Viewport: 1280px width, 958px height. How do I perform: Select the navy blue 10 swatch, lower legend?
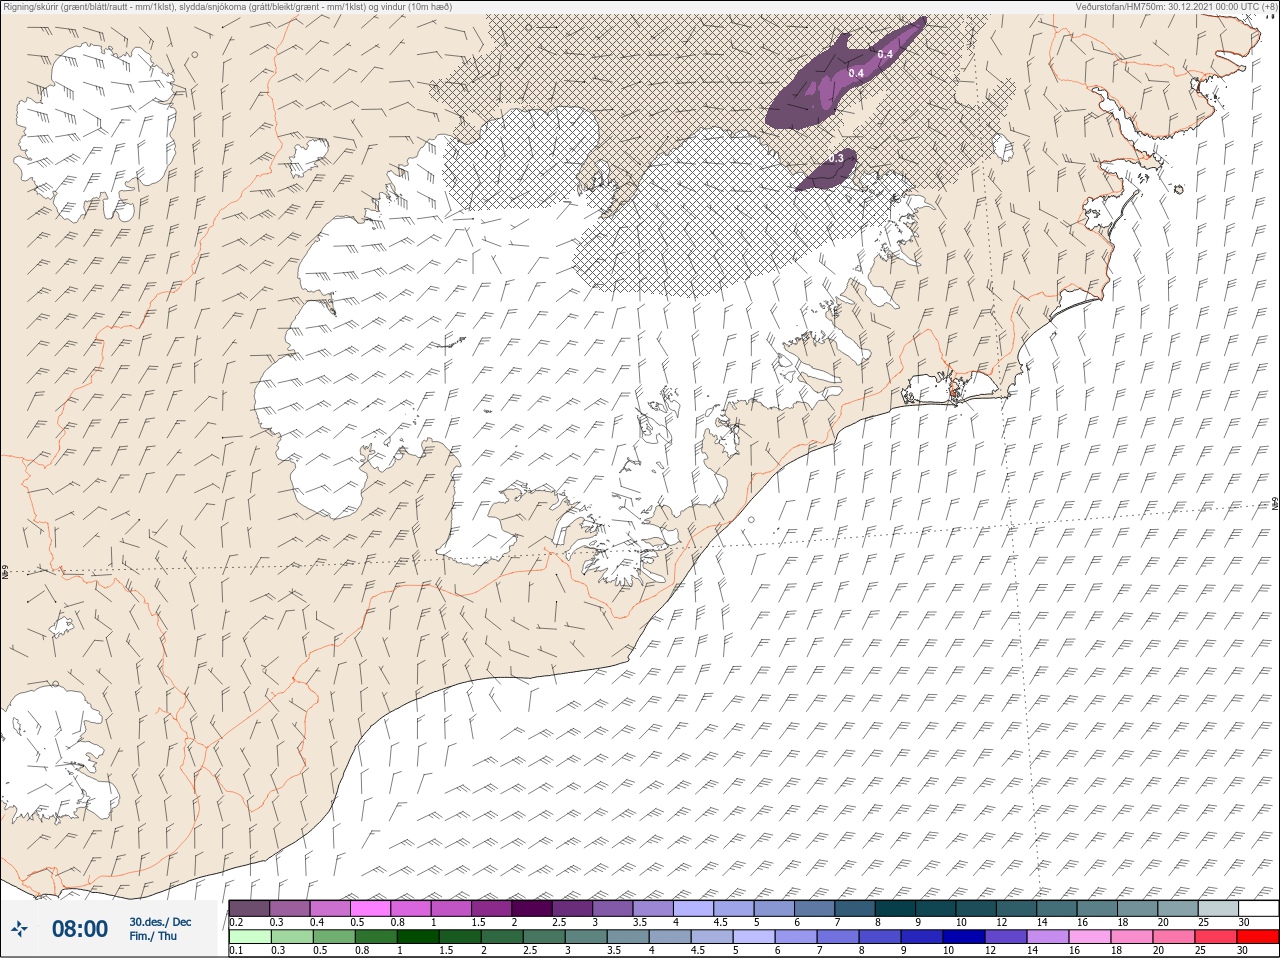click(963, 937)
